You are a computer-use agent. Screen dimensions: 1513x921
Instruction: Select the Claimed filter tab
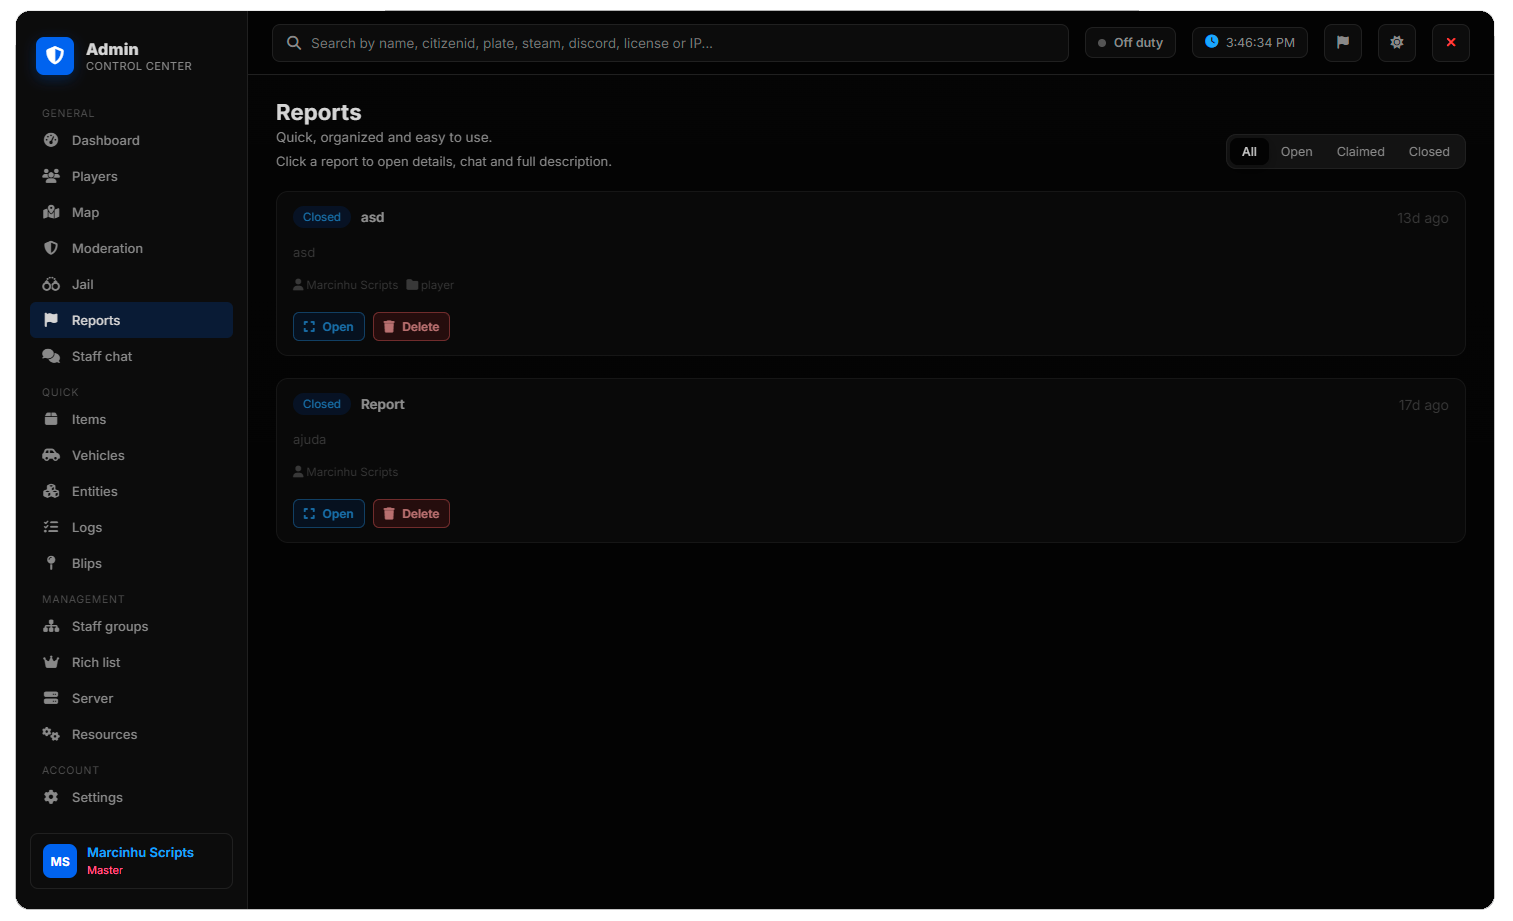1360,152
